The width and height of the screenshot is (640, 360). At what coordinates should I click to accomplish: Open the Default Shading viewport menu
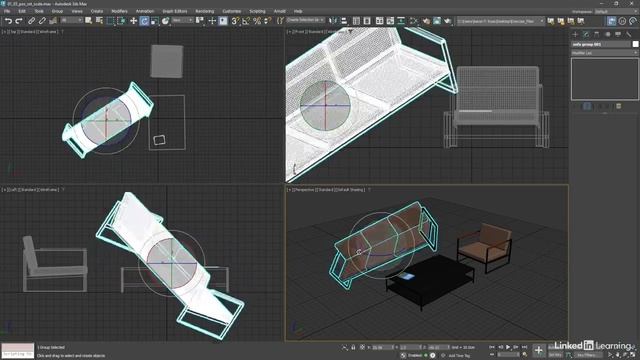point(351,190)
